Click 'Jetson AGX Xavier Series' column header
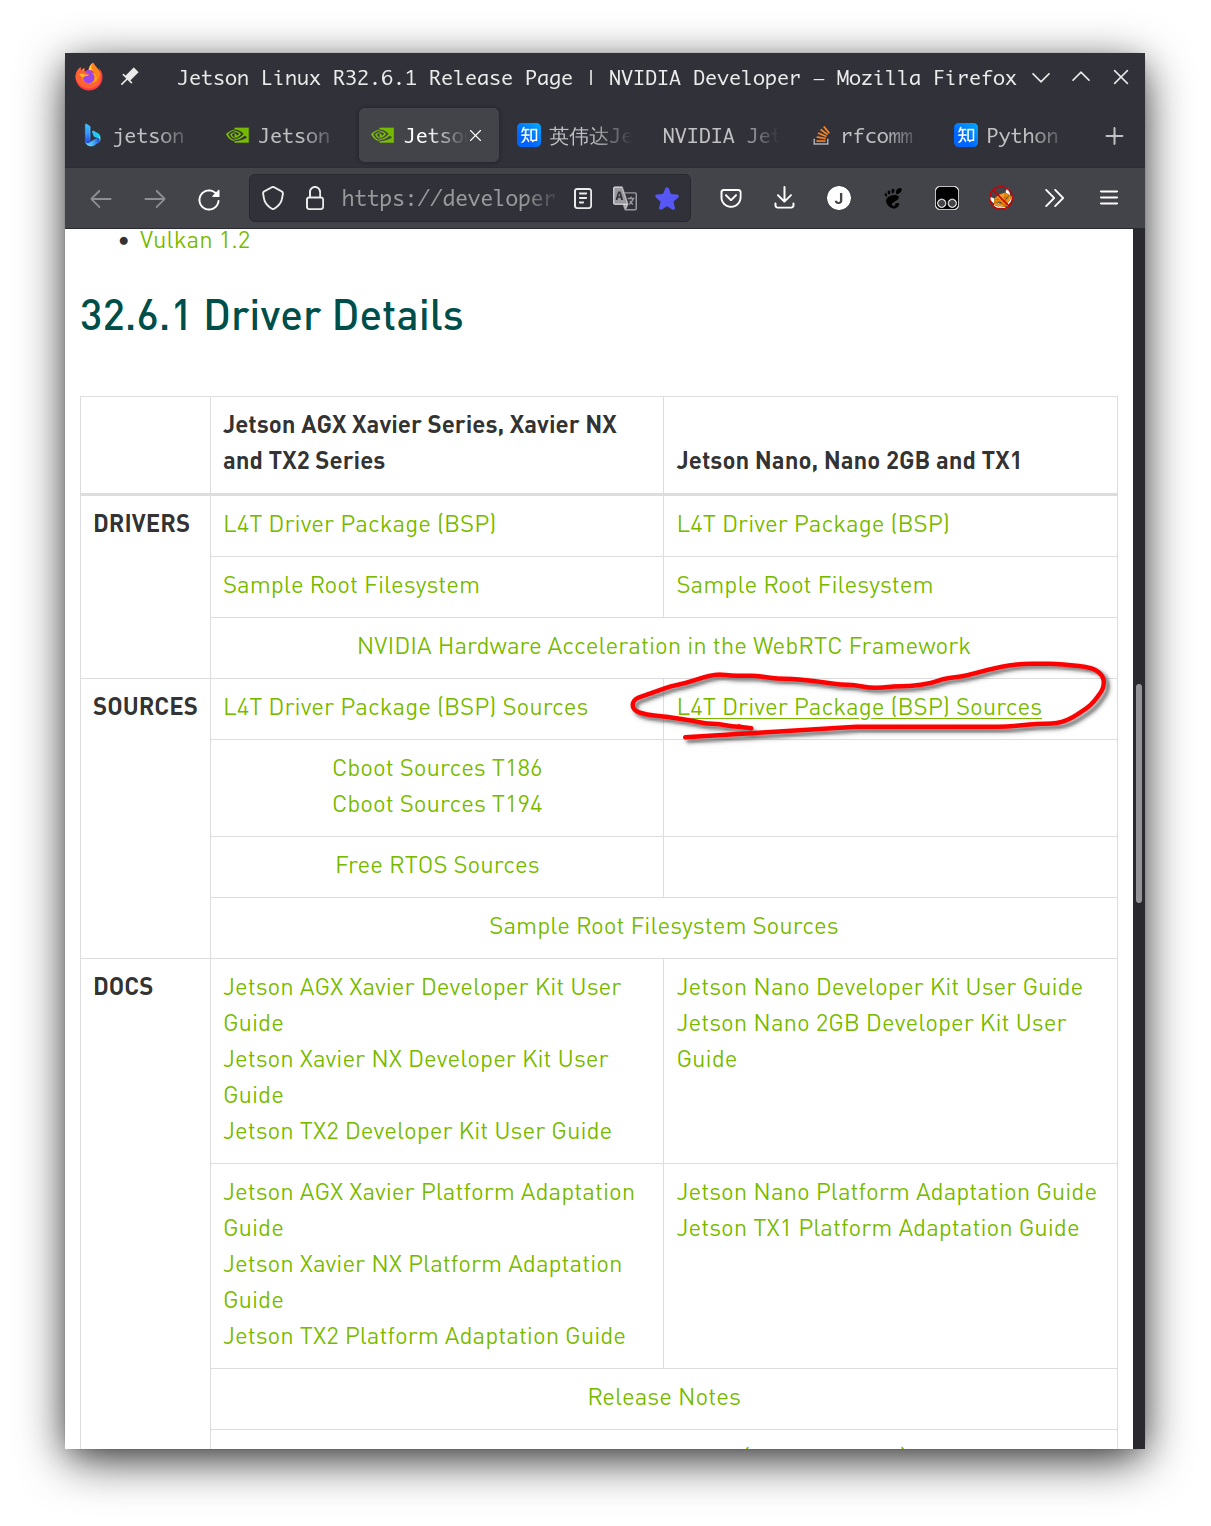The image size is (1211, 1526). (x=420, y=443)
